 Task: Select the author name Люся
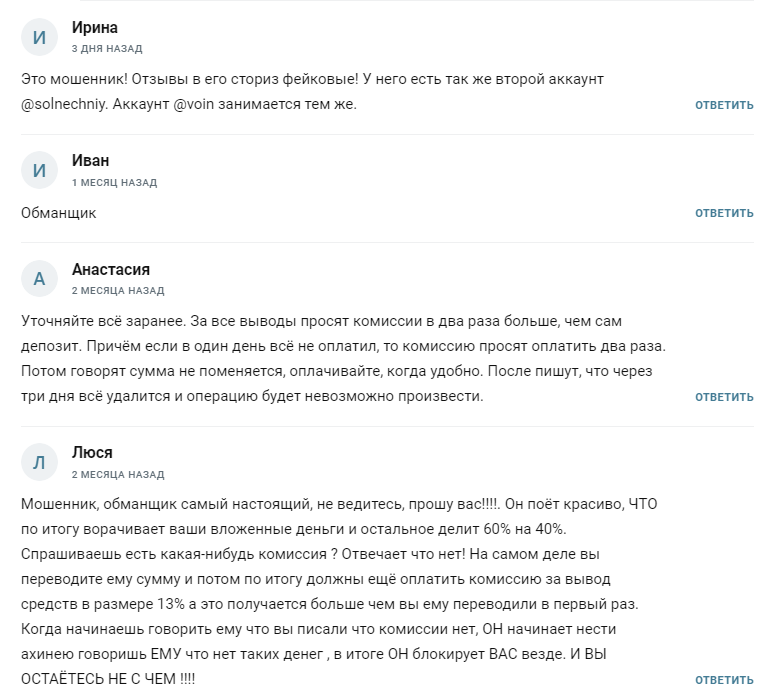92,453
